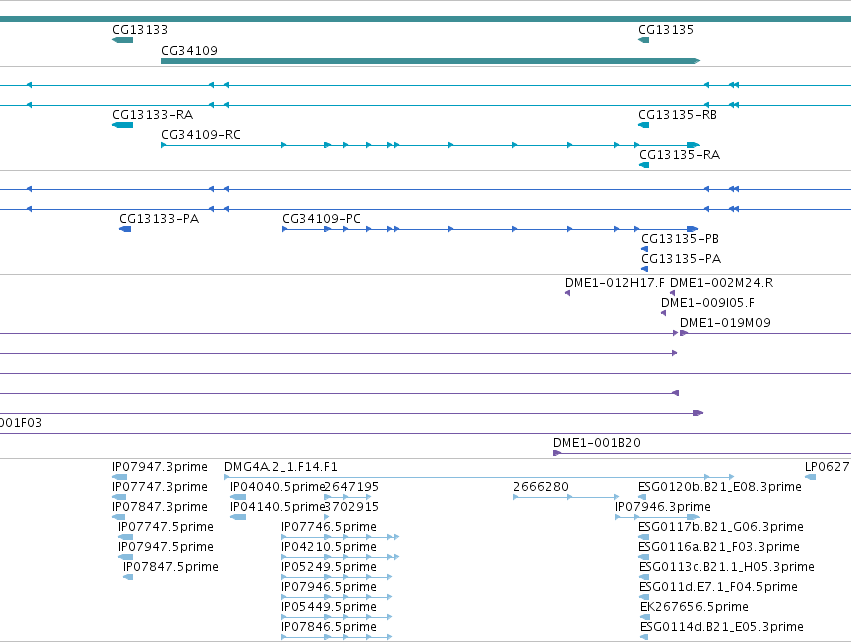The width and height of the screenshot is (851, 642).
Task: Select the ESG0116a.B21_F03.3prime glyph
Action: 644,557
